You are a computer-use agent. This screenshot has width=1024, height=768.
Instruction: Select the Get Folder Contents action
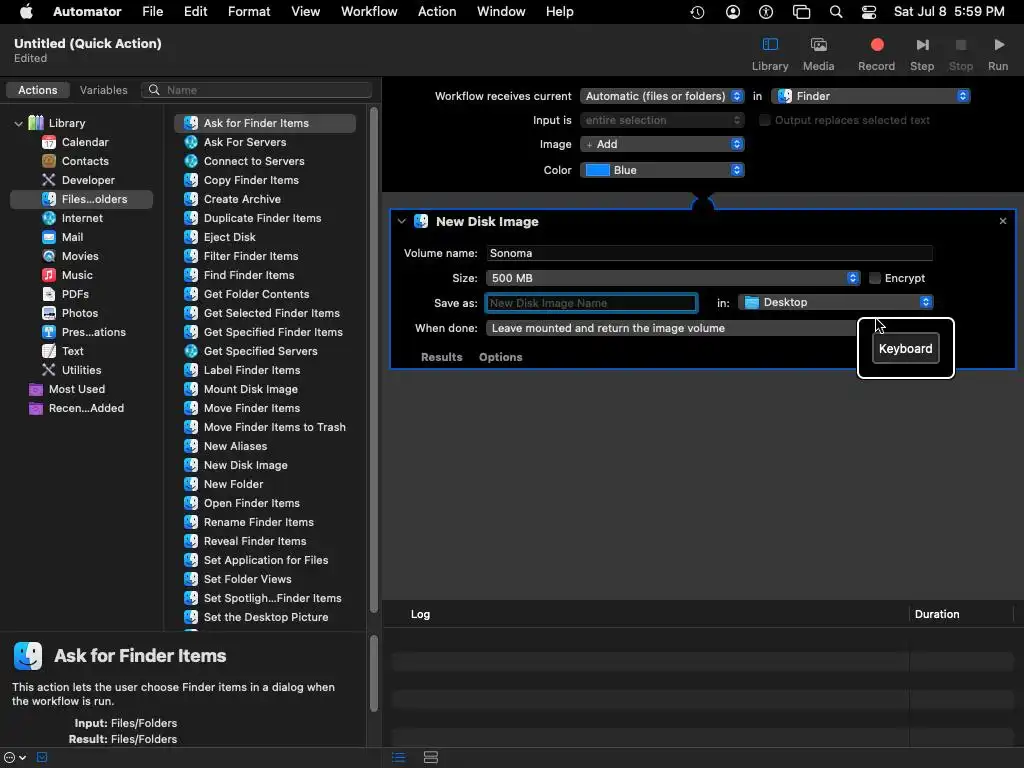(256, 293)
